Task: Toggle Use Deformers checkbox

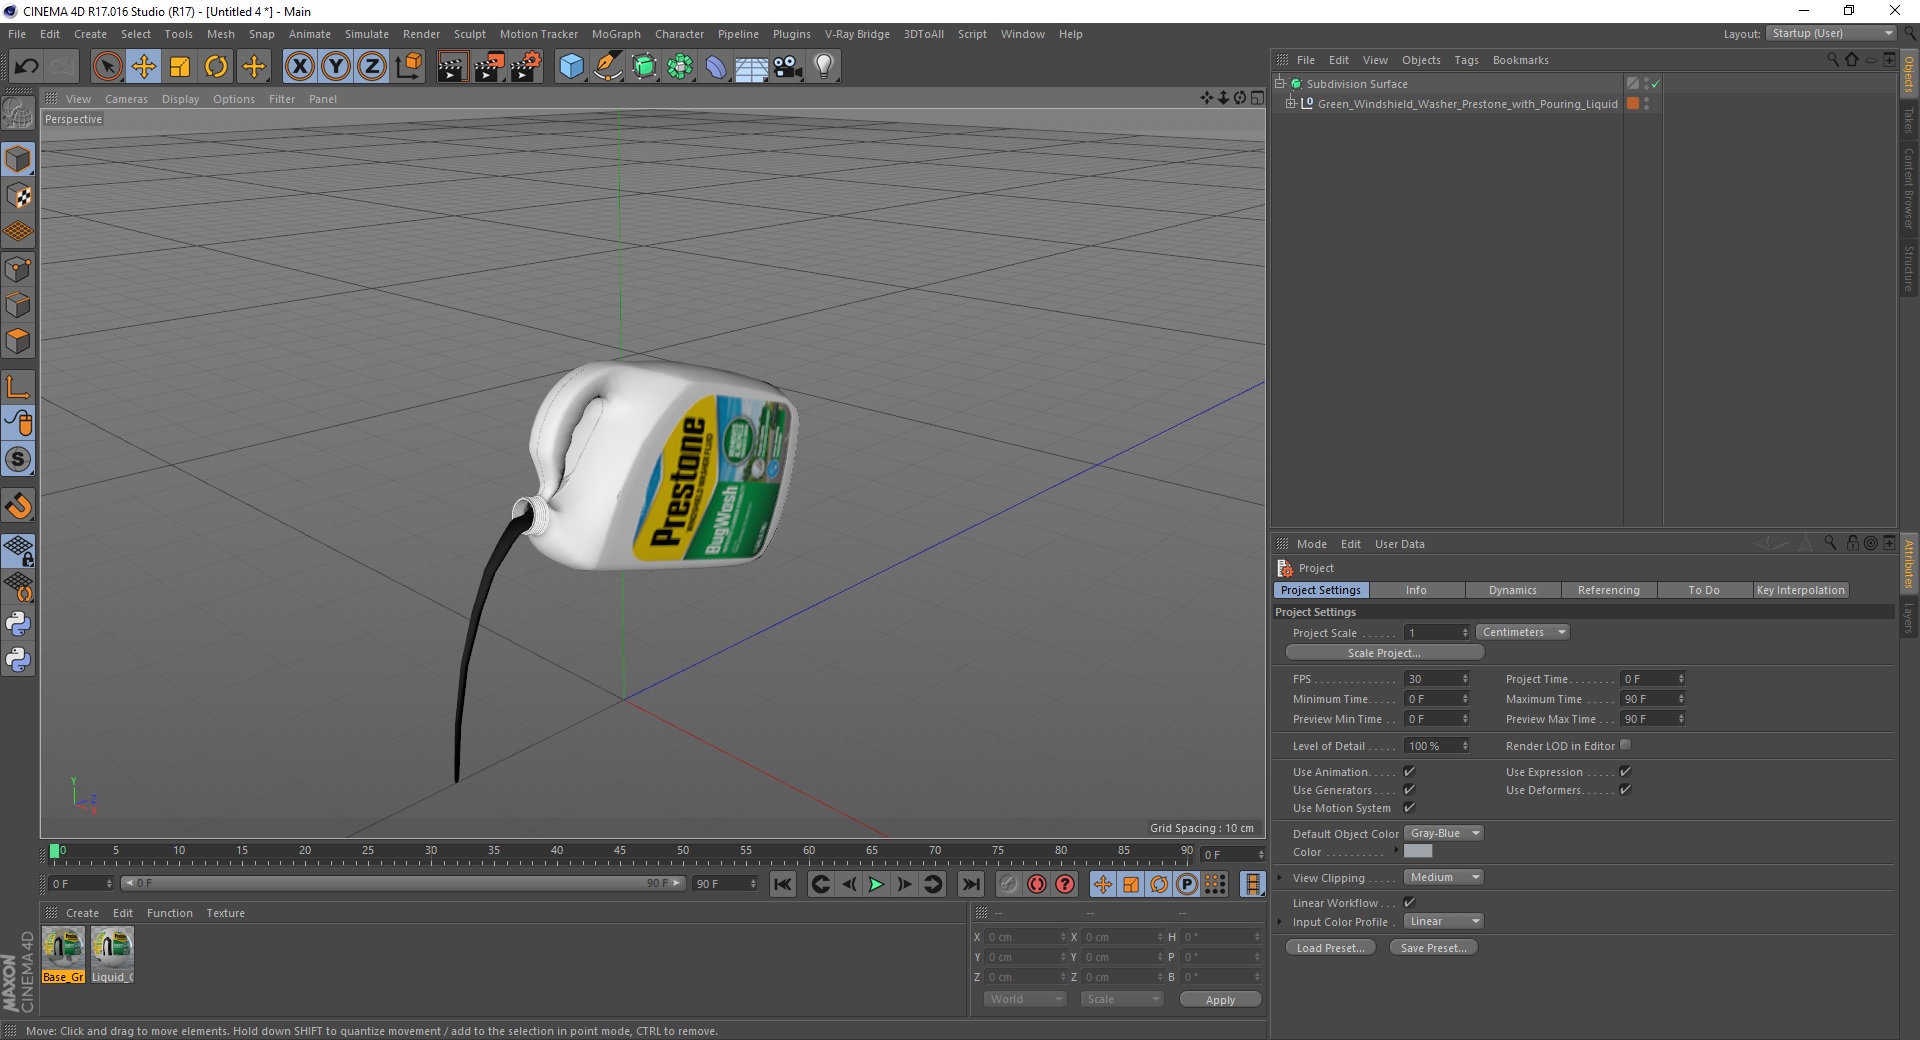Action: 1625,789
